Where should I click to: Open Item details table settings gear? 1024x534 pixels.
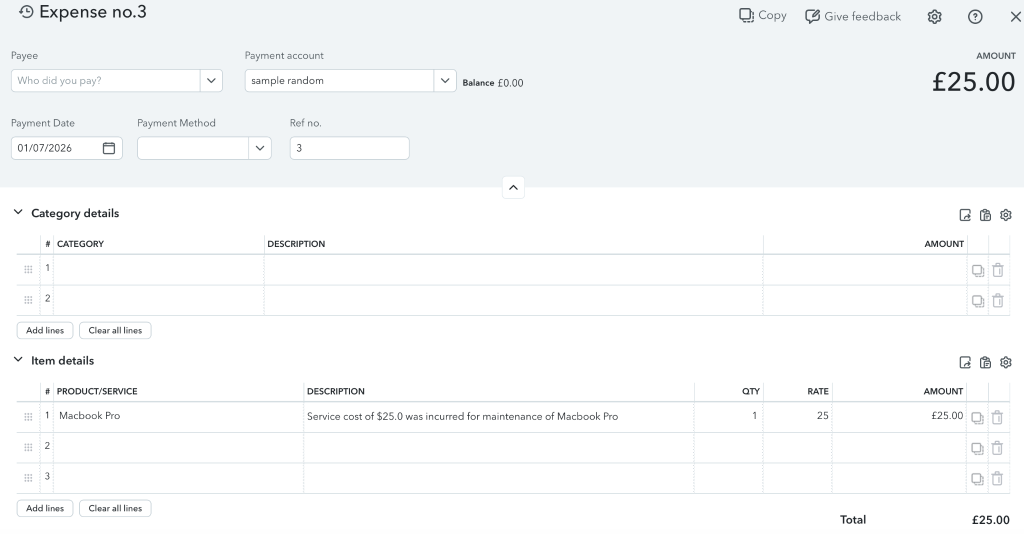pyautogui.click(x=1006, y=362)
